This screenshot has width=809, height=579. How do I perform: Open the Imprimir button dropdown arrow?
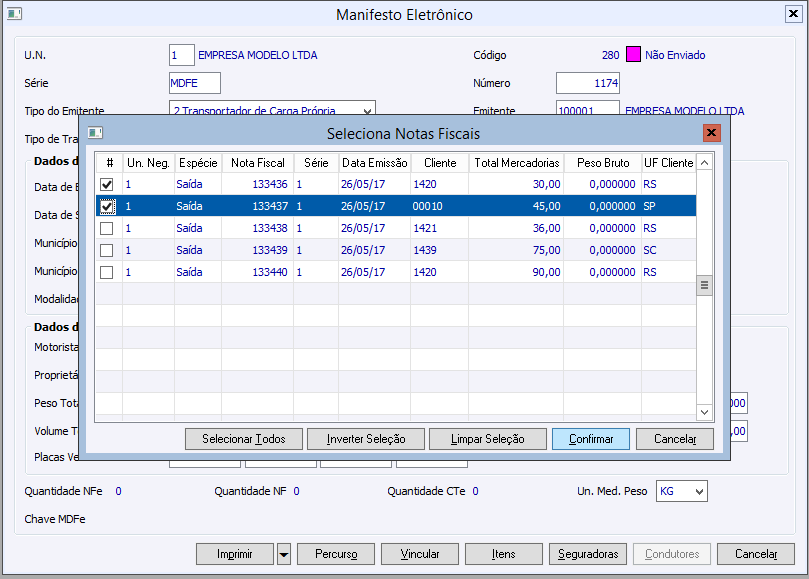283,554
